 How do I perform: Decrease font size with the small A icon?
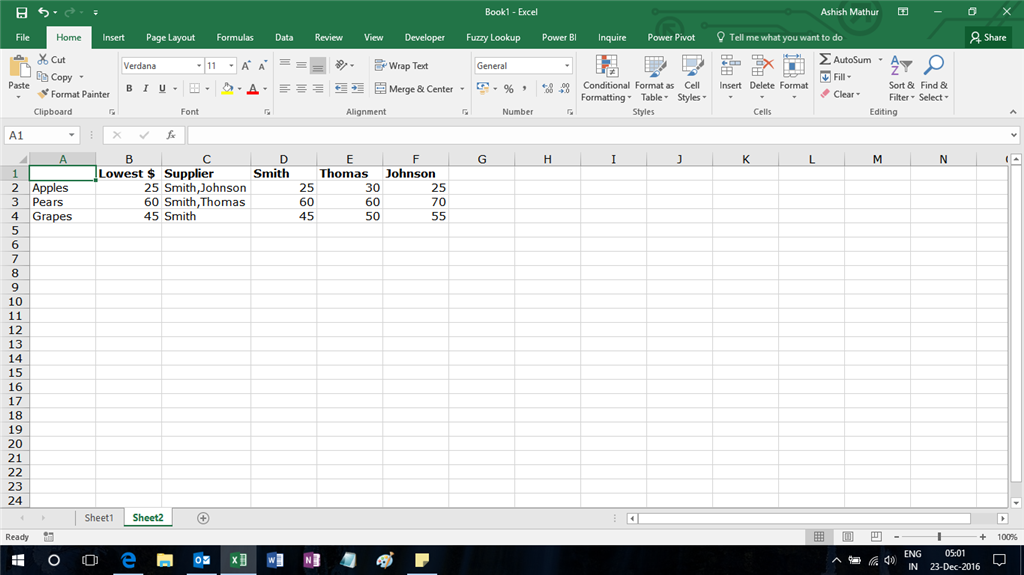[263, 66]
